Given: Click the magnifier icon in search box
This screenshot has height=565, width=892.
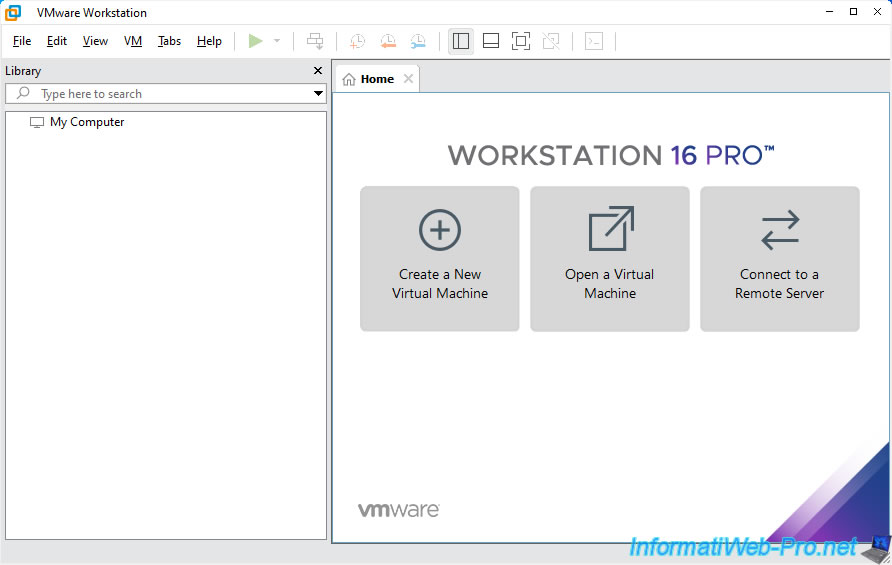Looking at the screenshot, I should pos(23,93).
